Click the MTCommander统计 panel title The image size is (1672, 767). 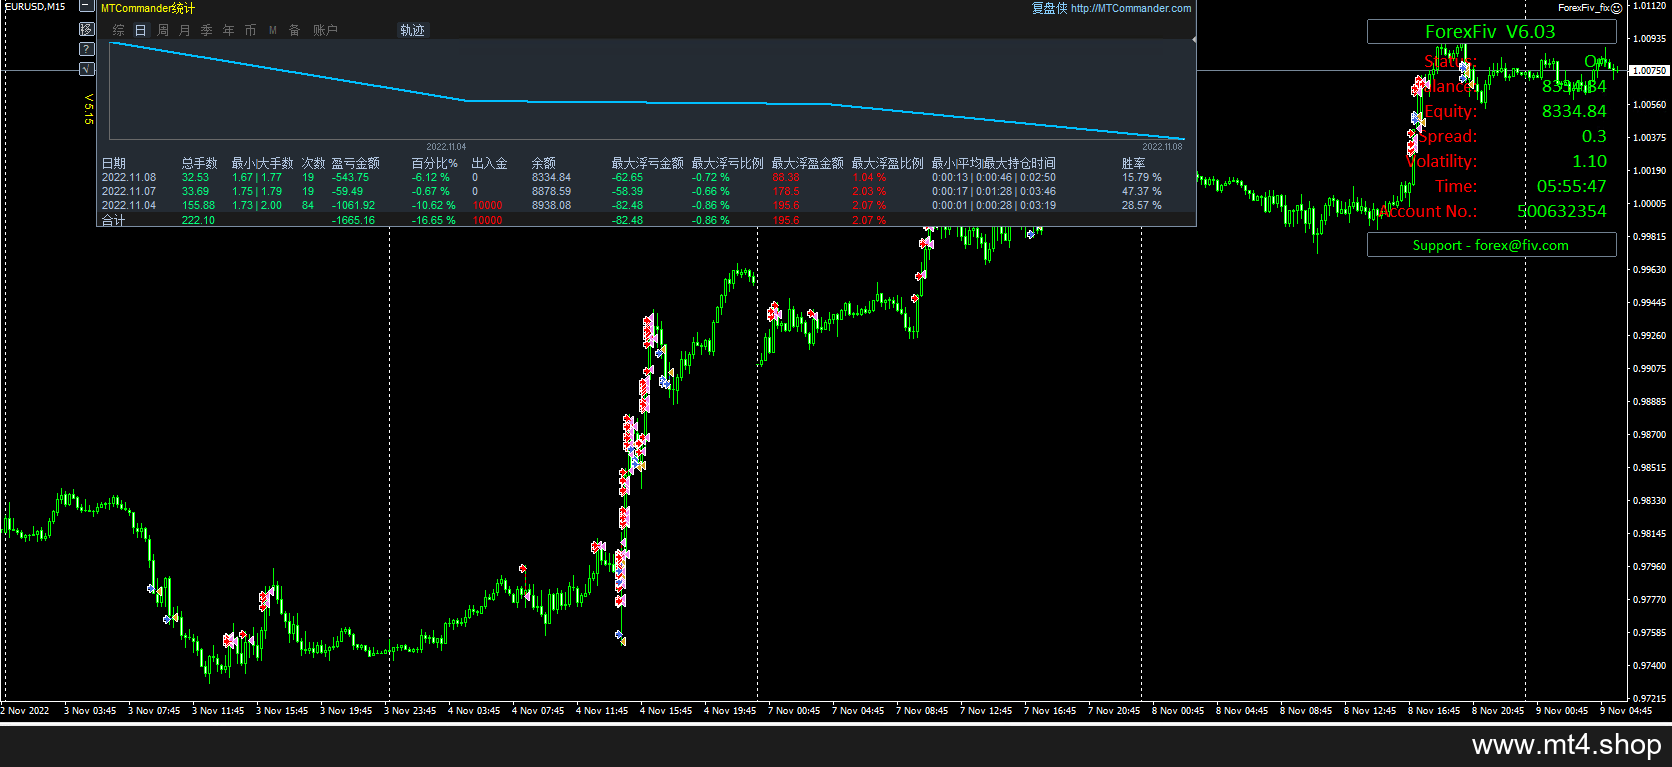coord(148,8)
